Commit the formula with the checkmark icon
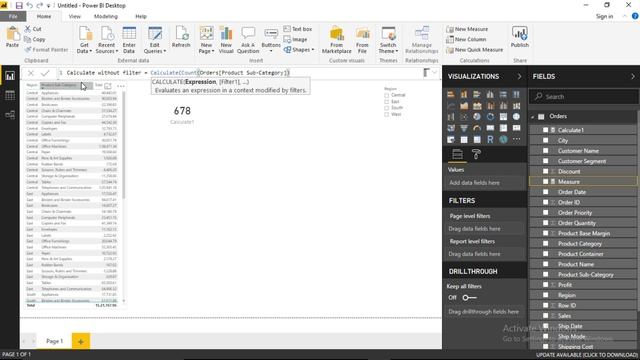The height and width of the screenshot is (360, 640). (45, 73)
